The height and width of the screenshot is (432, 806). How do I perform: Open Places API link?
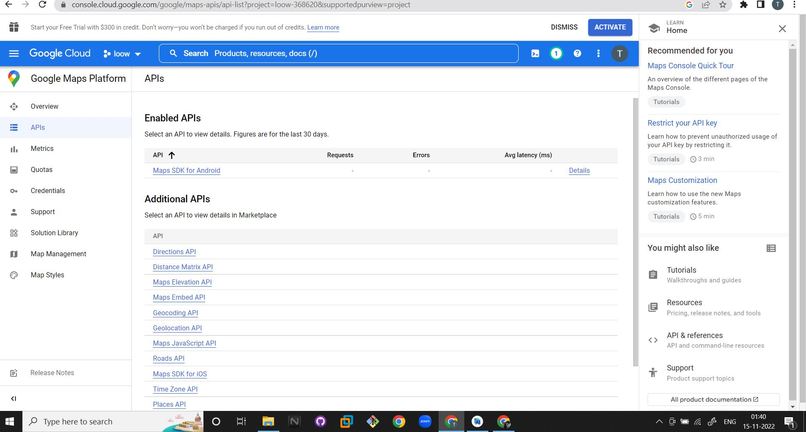(169, 405)
